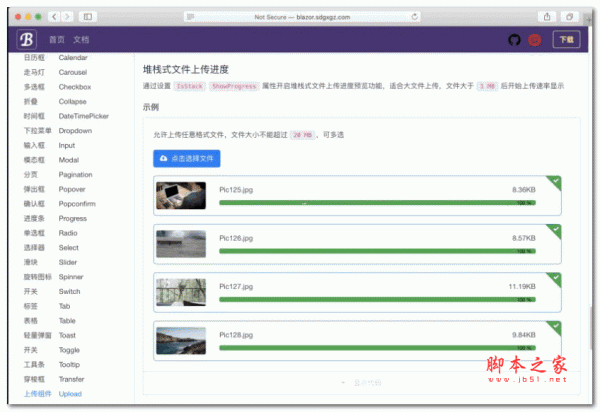Click the IsStack code tag
Viewport: 600px width, 412px height.
coord(189,86)
